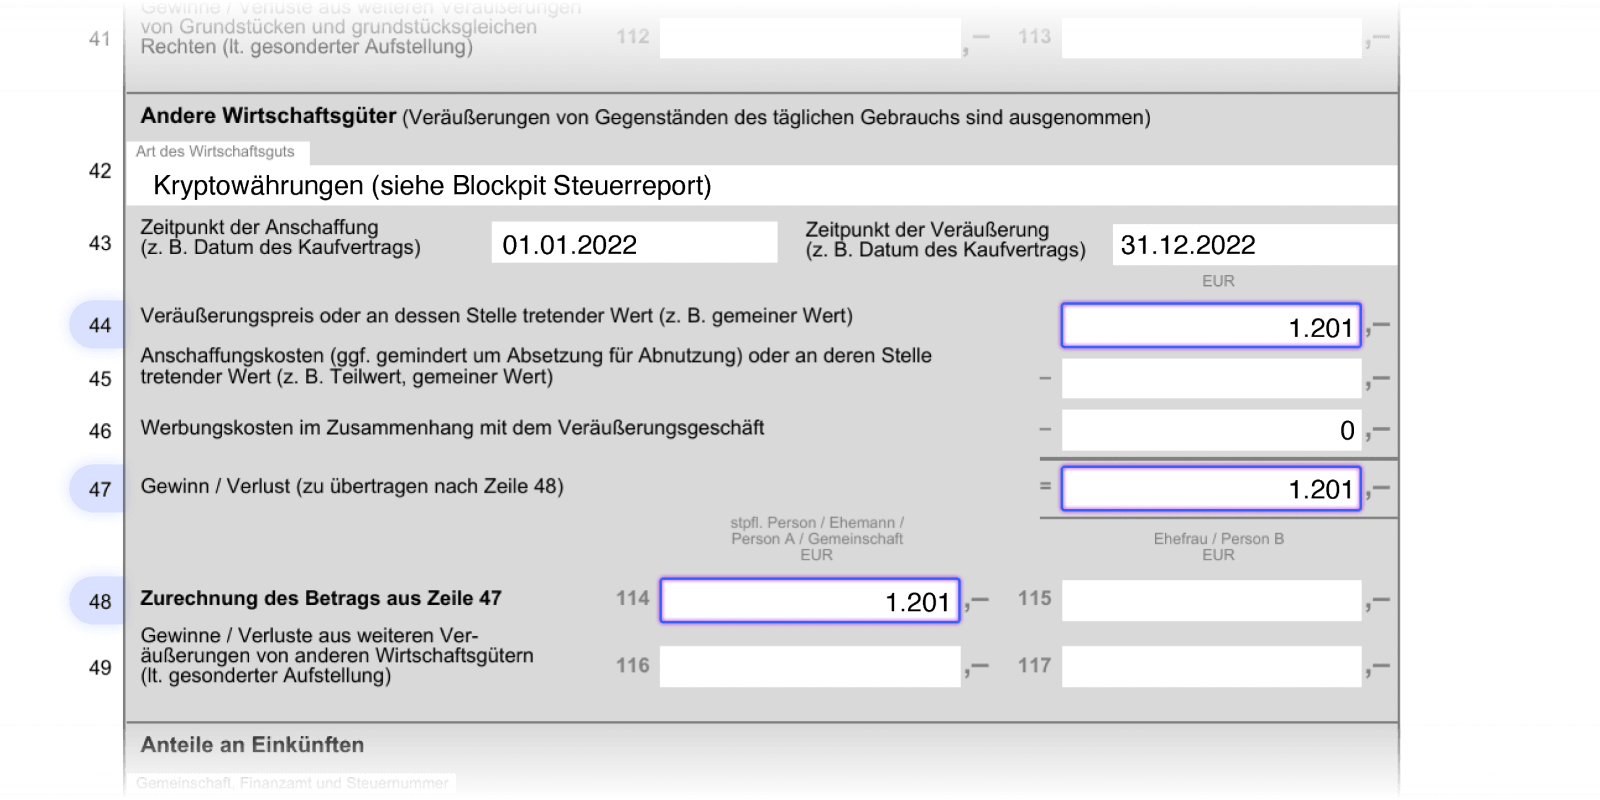1600x800 pixels.
Task: Click empty field 112 on line 41
Action: [x=810, y=38]
